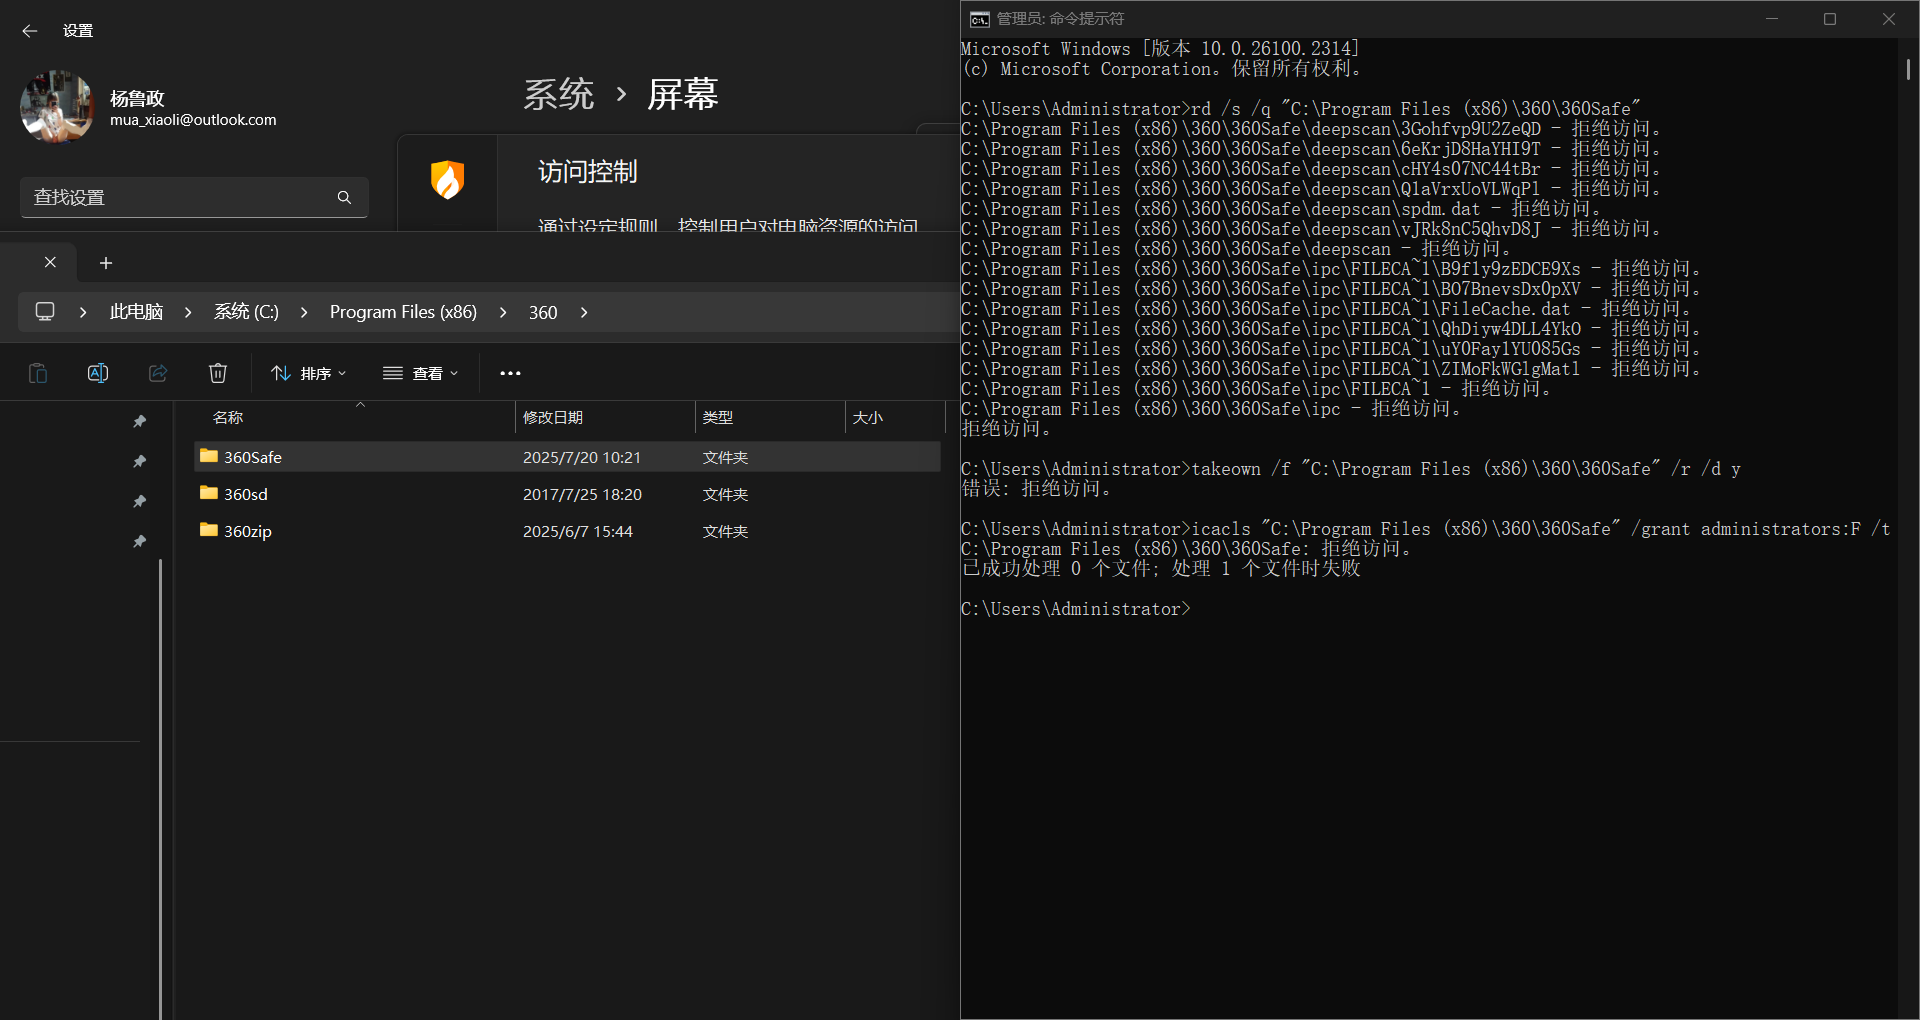Click the Rename icon in Explorer toolbar

pyautogui.click(x=98, y=373)
